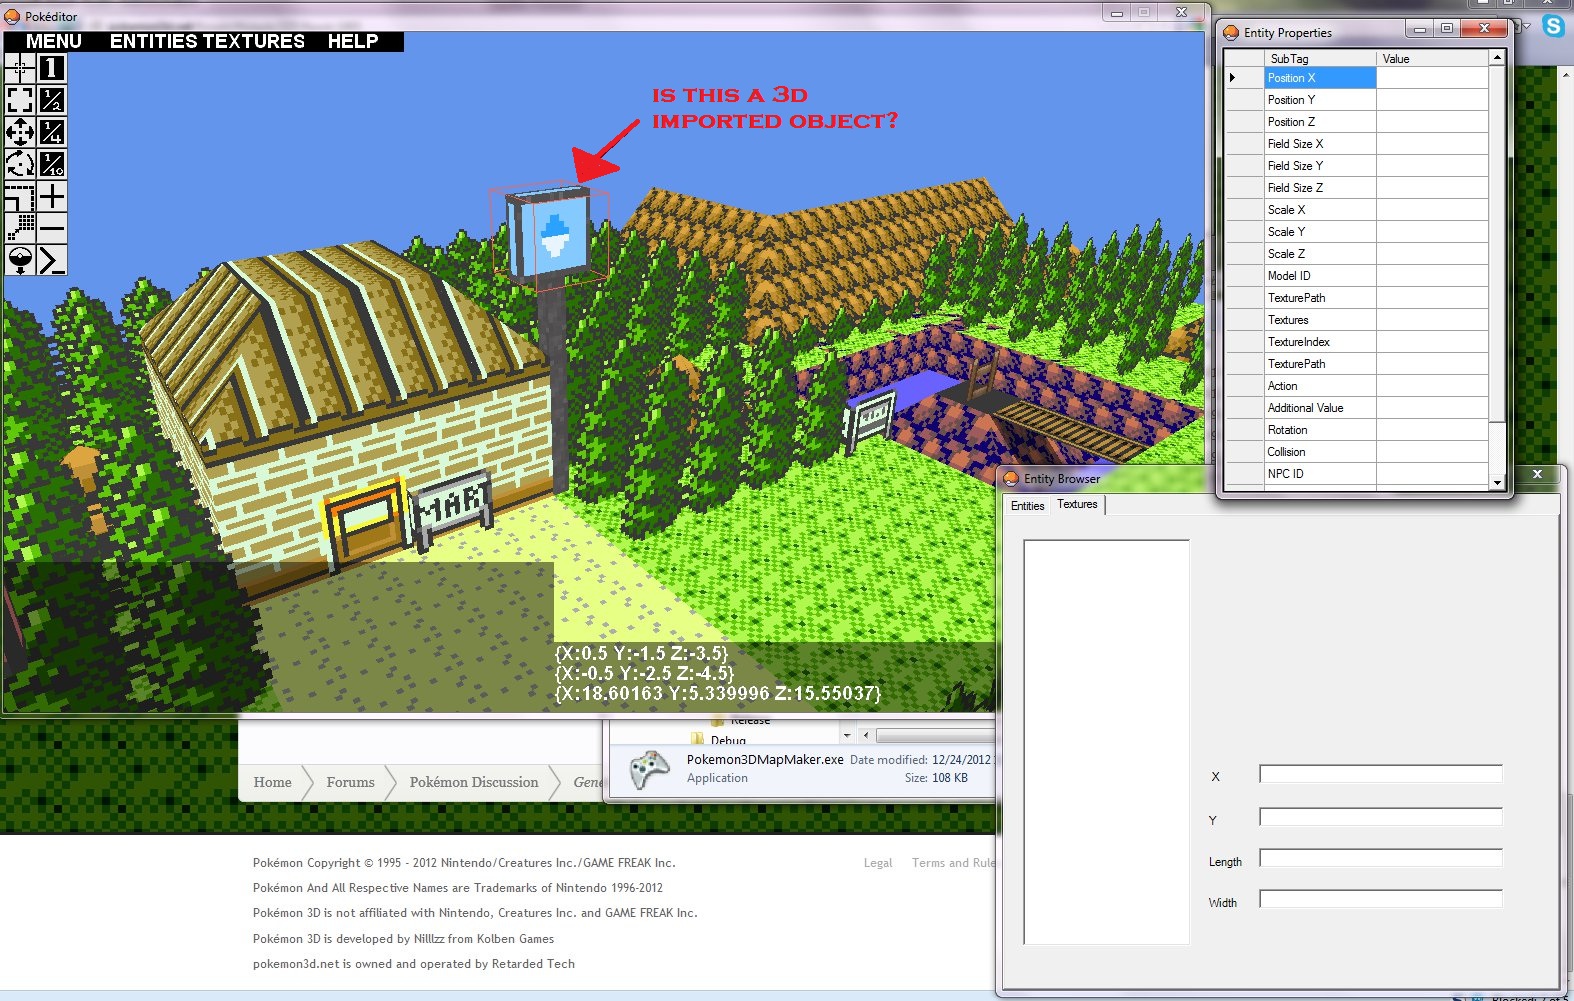Select the TextureIndex property row
The height and width of the screenshot is (1001, 1574).
(1356, 342)
